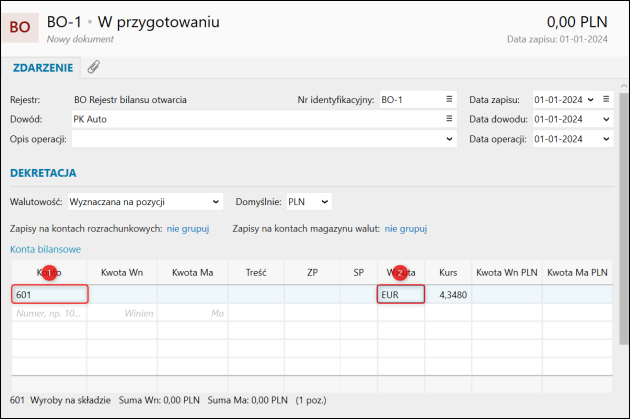Click the Kwota Wn PLN column header
Screen dimensions: 630x419
pyautogui.click(x=507, y=272)
